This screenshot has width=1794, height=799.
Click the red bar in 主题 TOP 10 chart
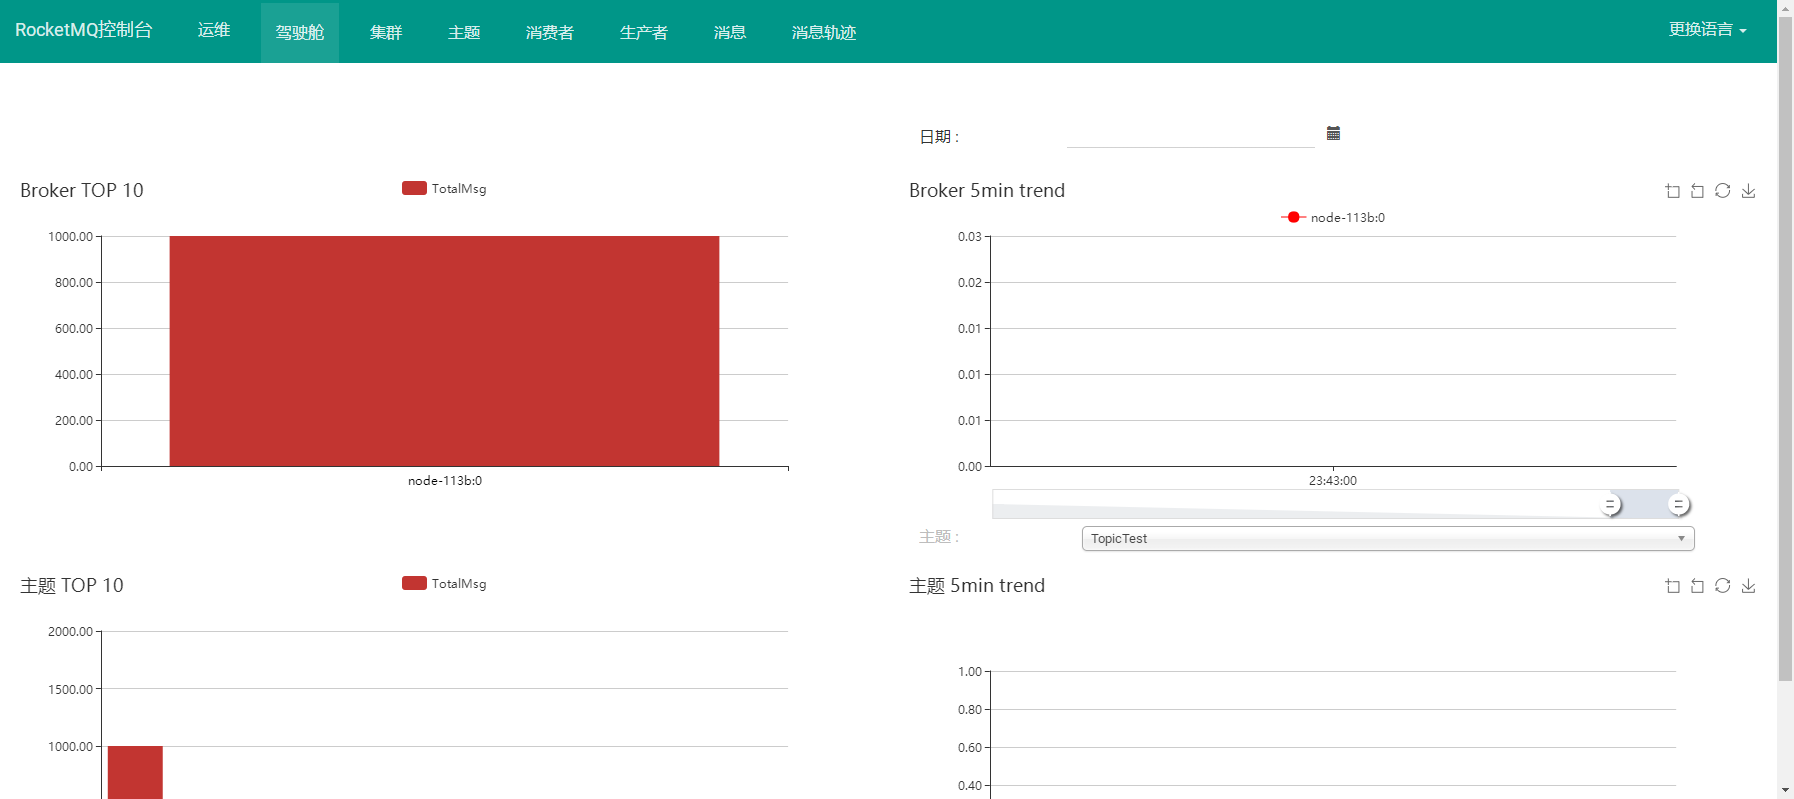pos(135,772)
